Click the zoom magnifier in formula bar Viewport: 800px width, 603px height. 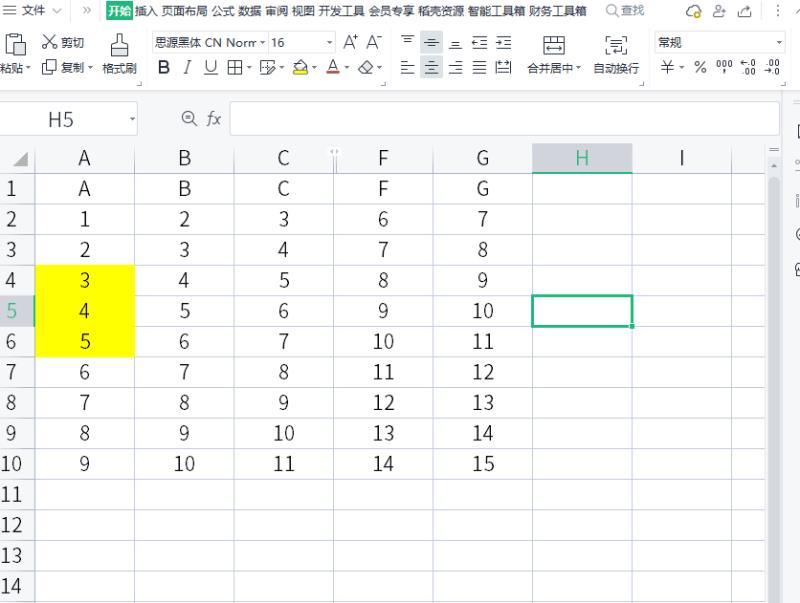(189, 119)
